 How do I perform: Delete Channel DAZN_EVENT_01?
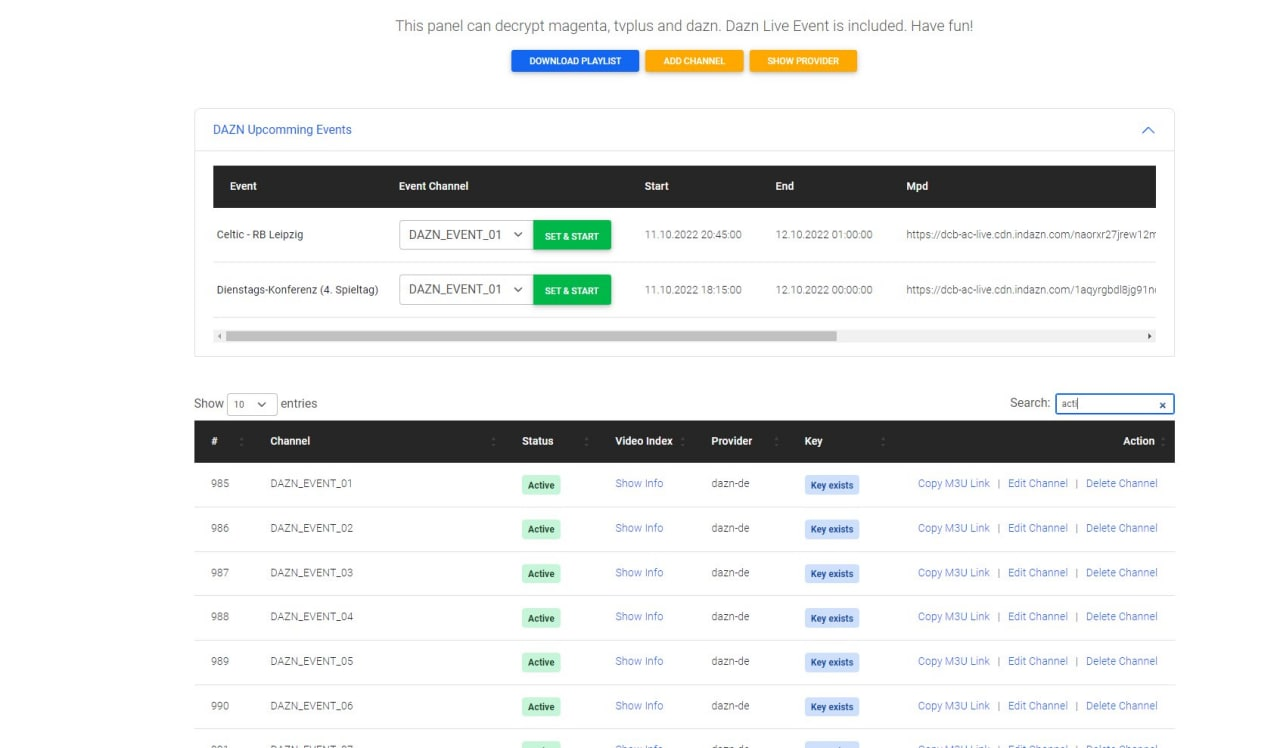(1122, 483)
